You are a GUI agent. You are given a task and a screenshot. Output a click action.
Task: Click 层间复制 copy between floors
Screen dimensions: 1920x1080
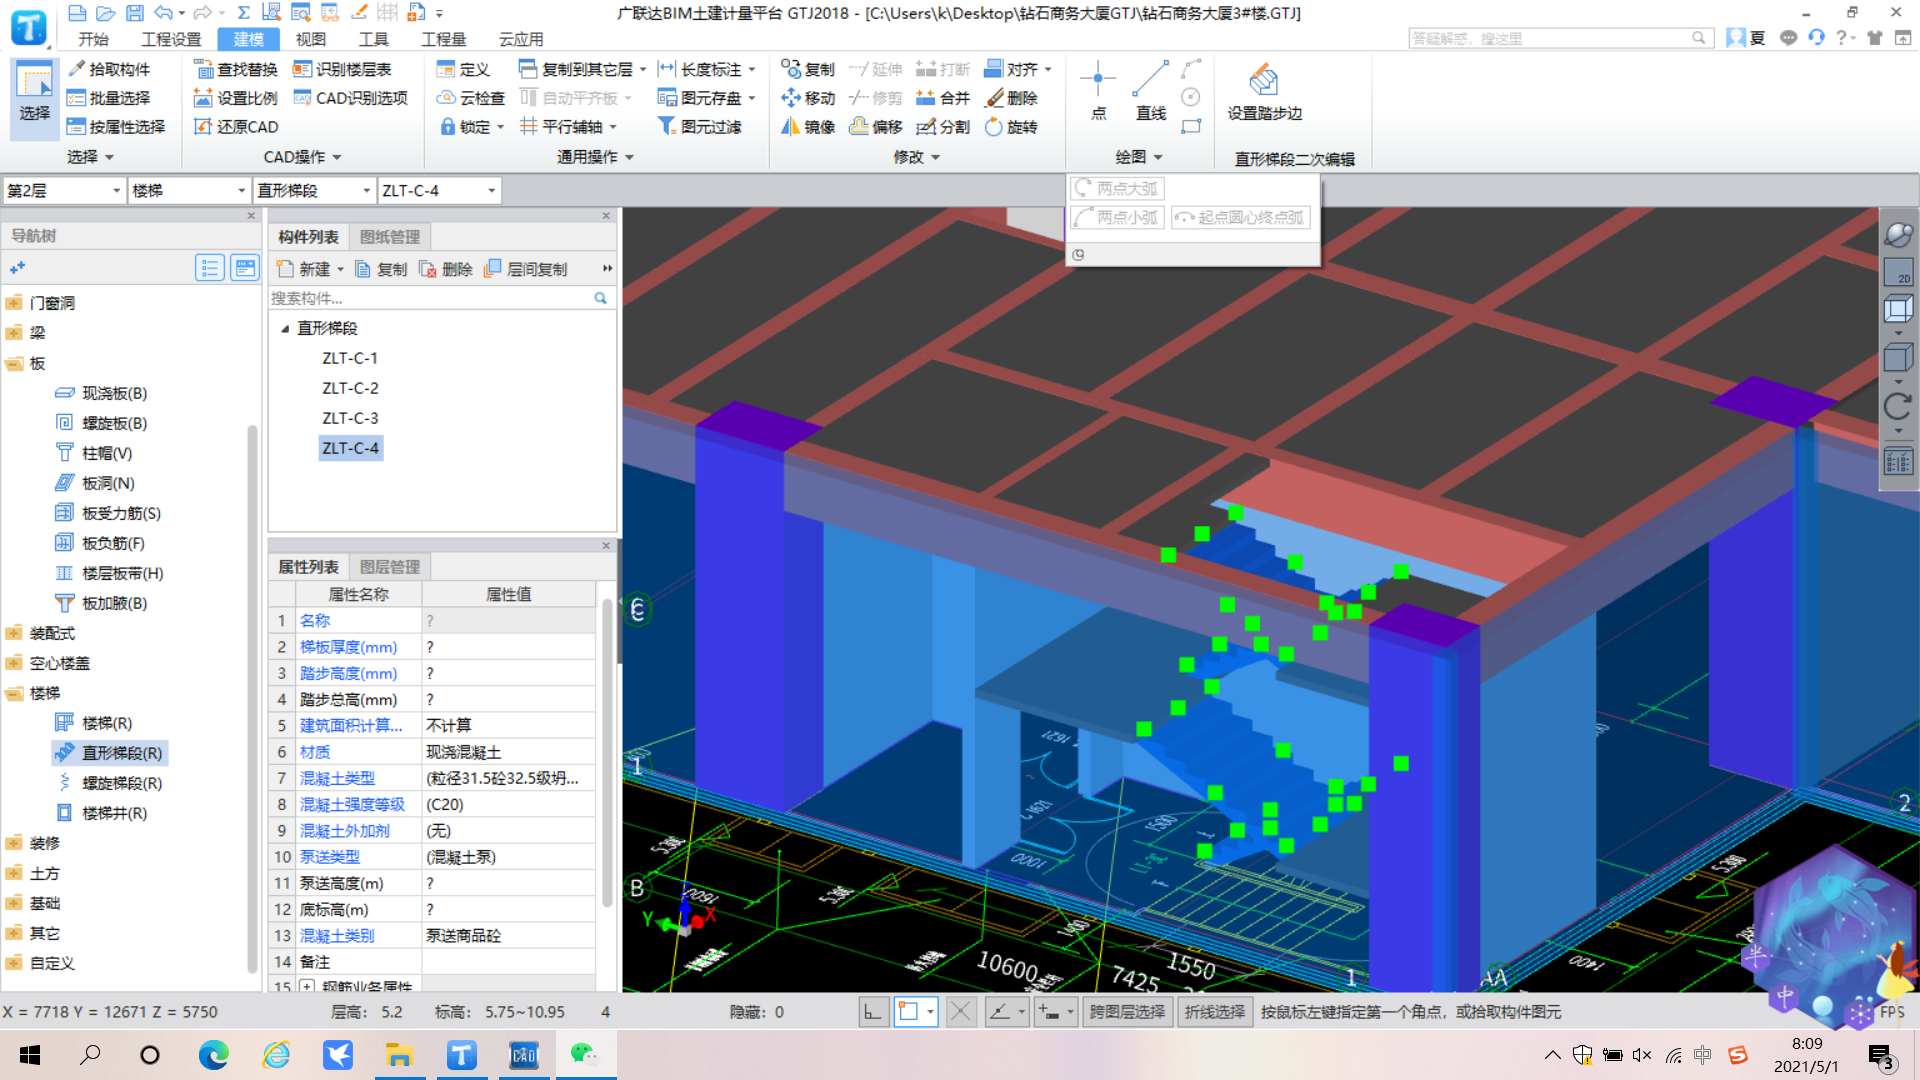[x=525, y=269]
